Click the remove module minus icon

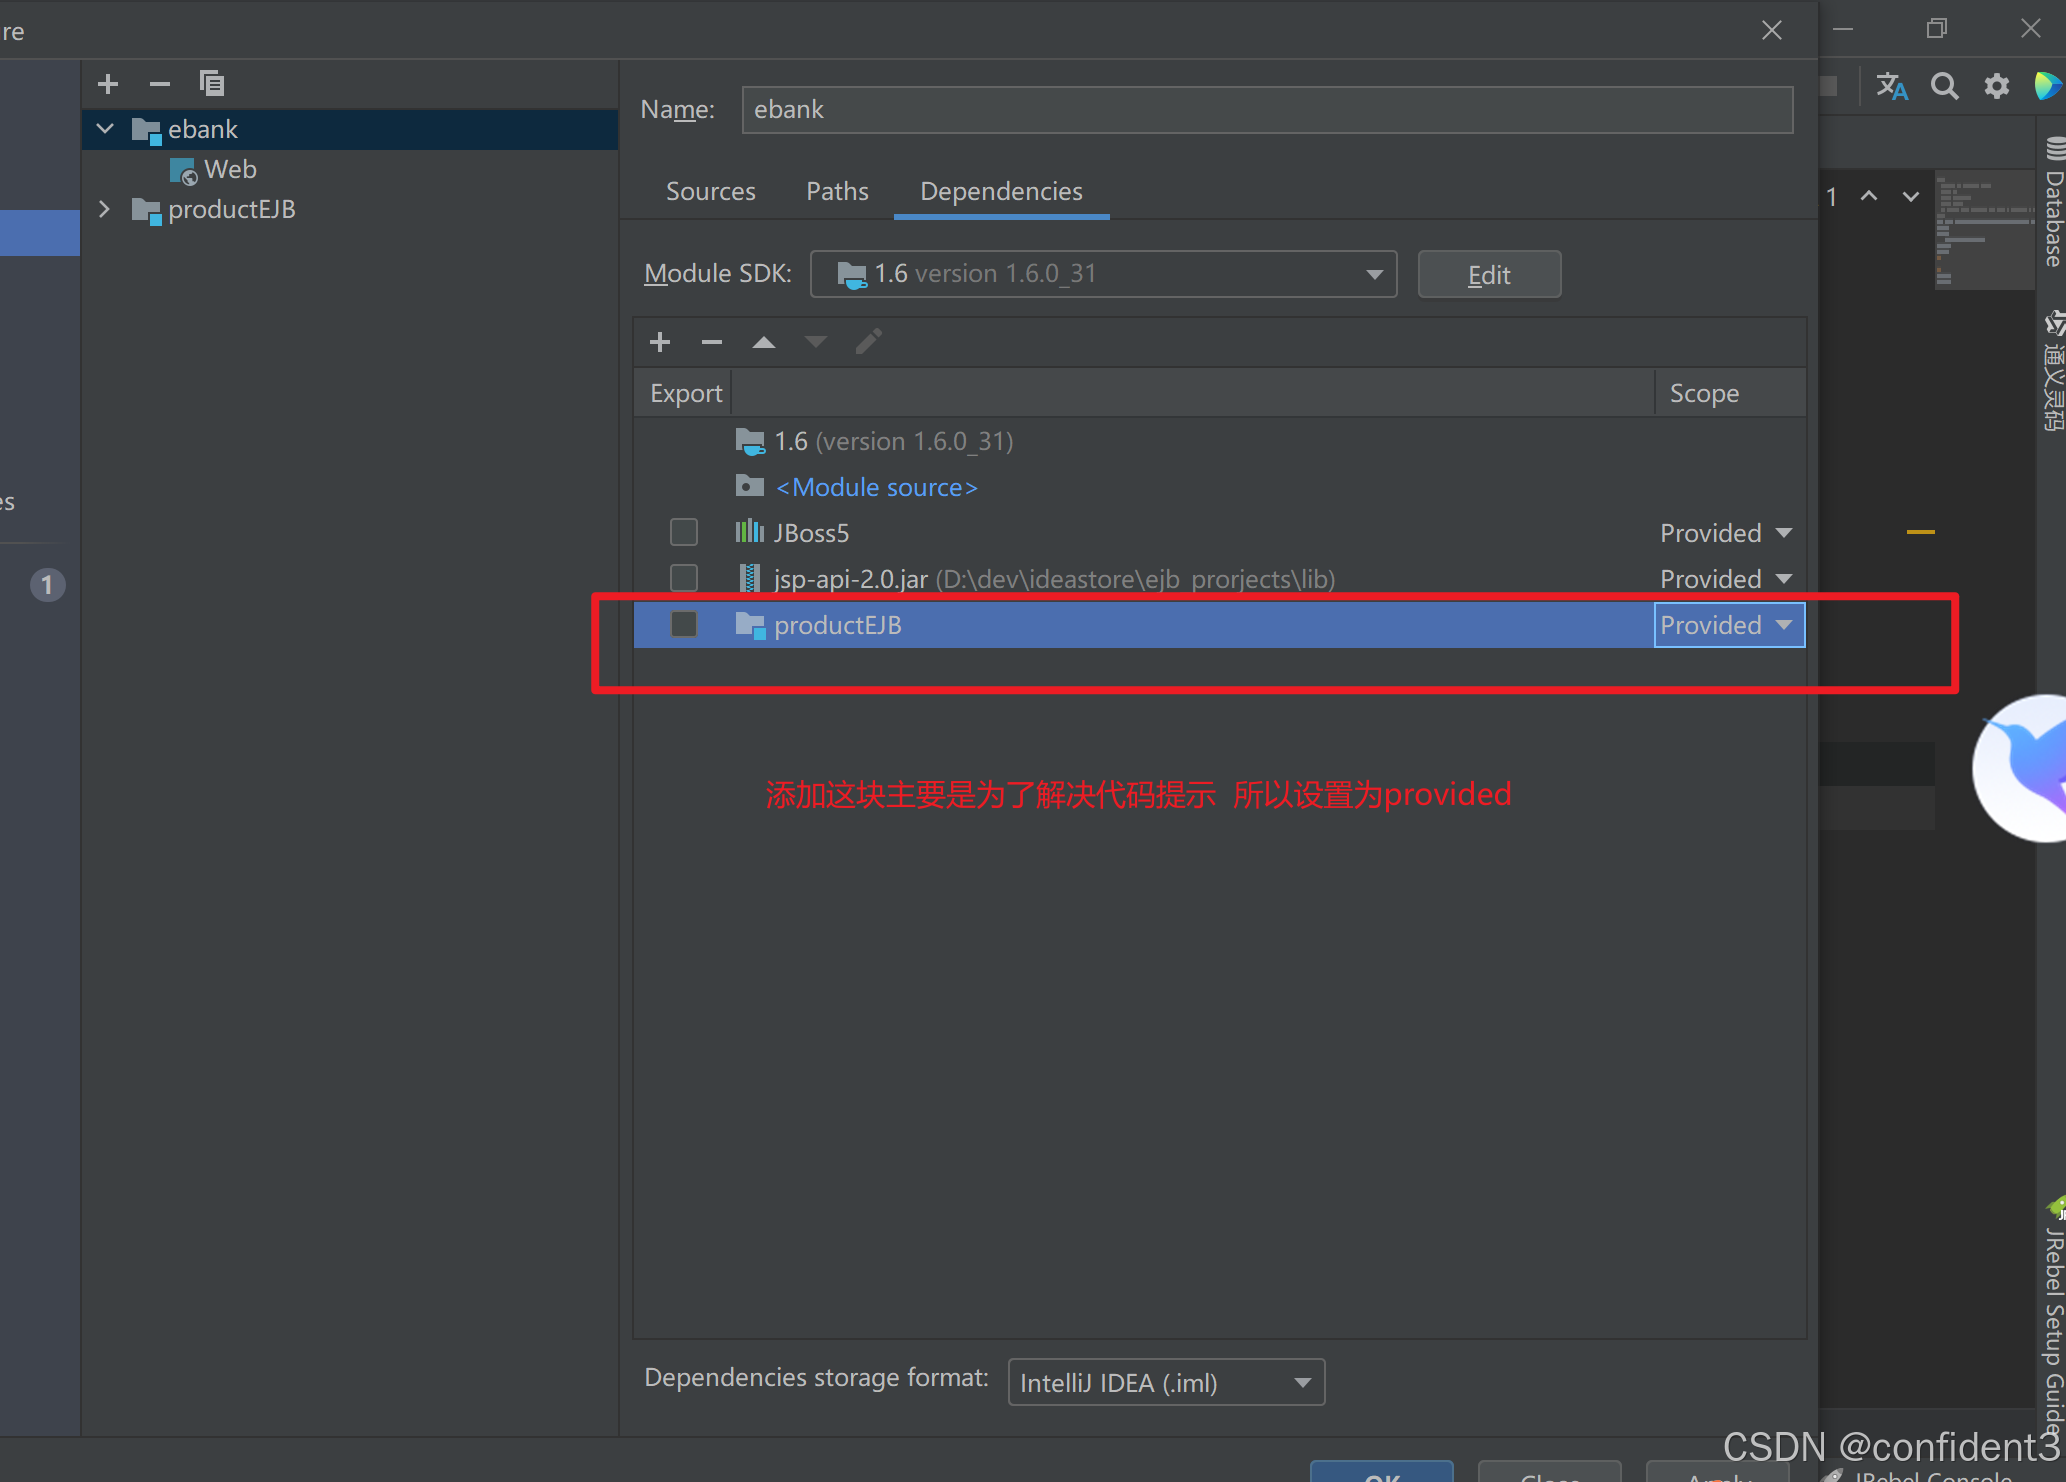pos(160,84)
